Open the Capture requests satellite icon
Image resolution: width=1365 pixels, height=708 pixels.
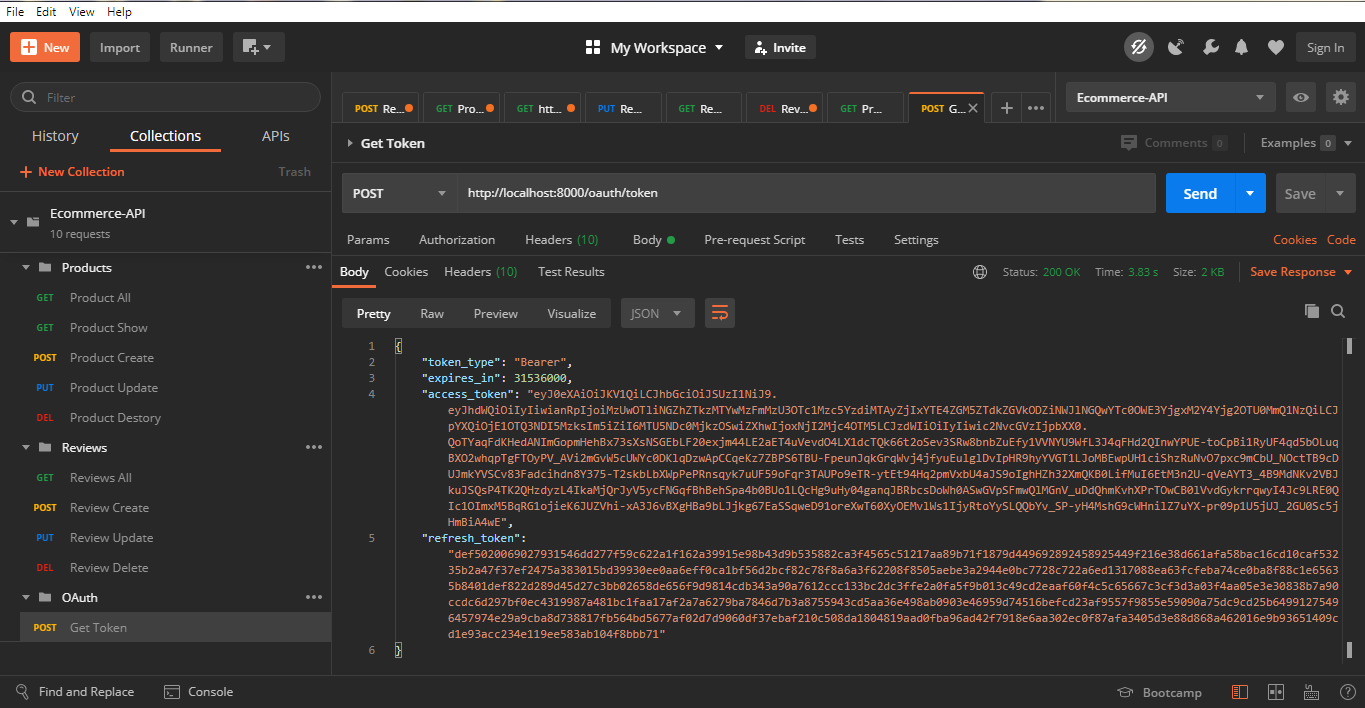1175,46
